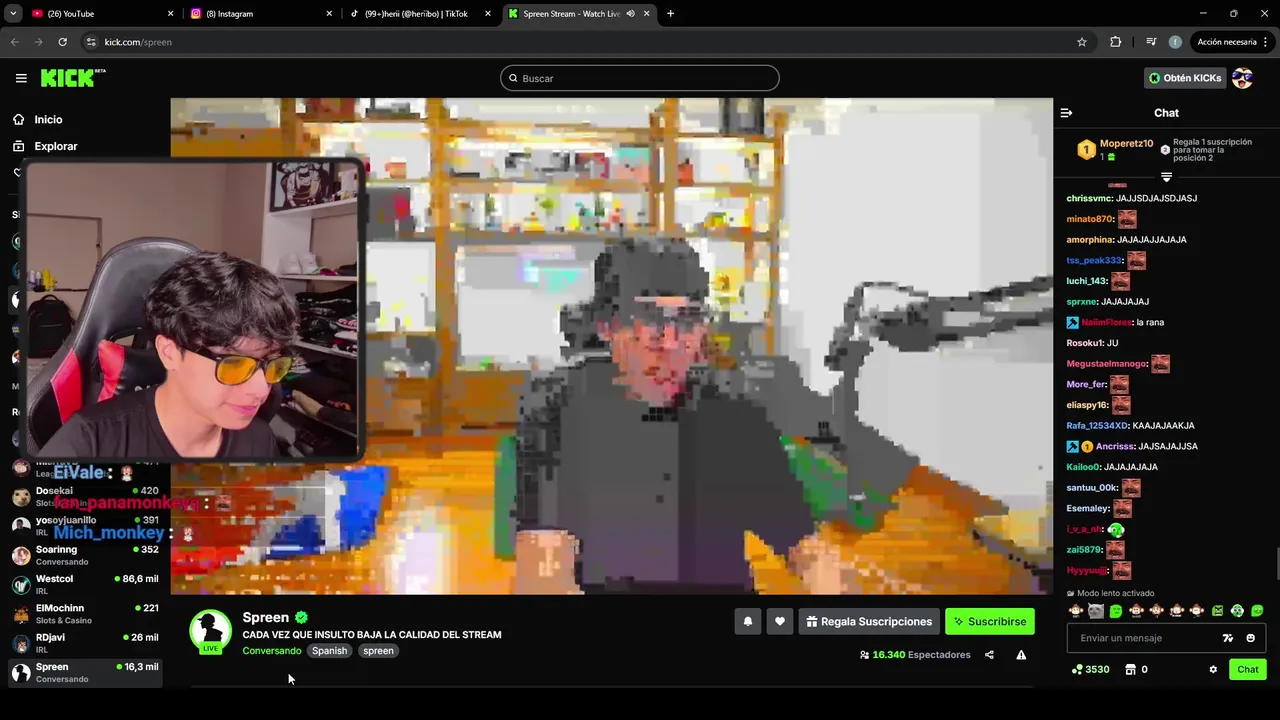The height and width of the screenshot is (720, 1280).
Task: Open yosoyjuanillo channel in sidebar
Action: click(85, 525)
